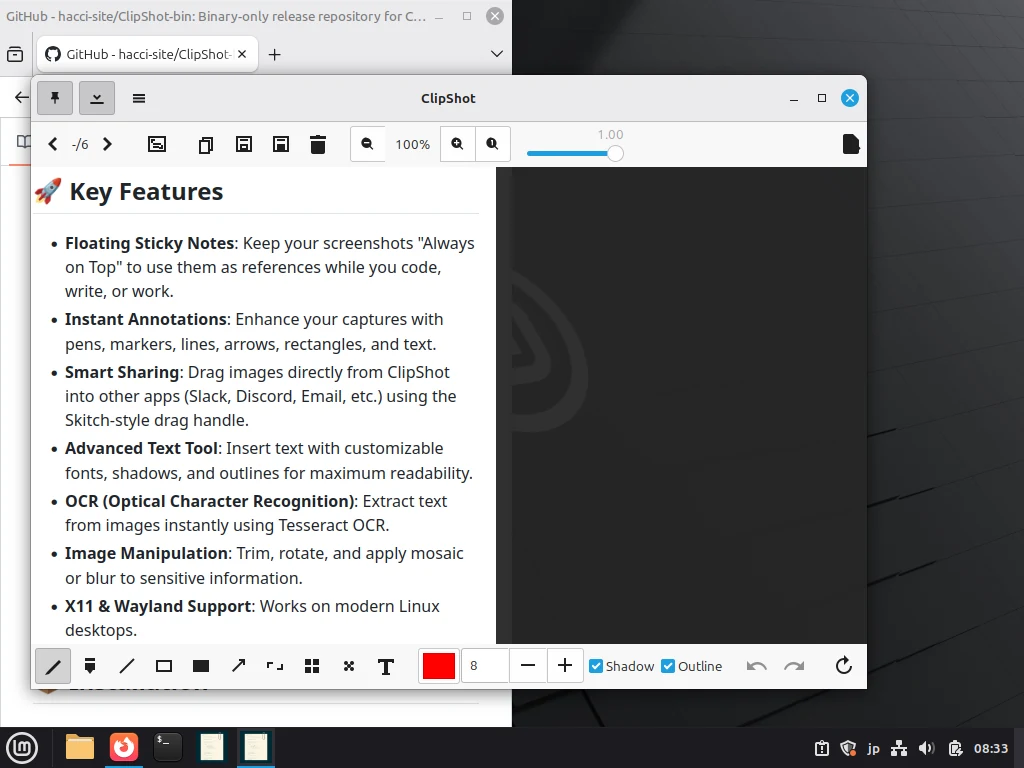Close the ClipShot window
Viewport: 1024px width, 768px height.
tap(850, 98)
